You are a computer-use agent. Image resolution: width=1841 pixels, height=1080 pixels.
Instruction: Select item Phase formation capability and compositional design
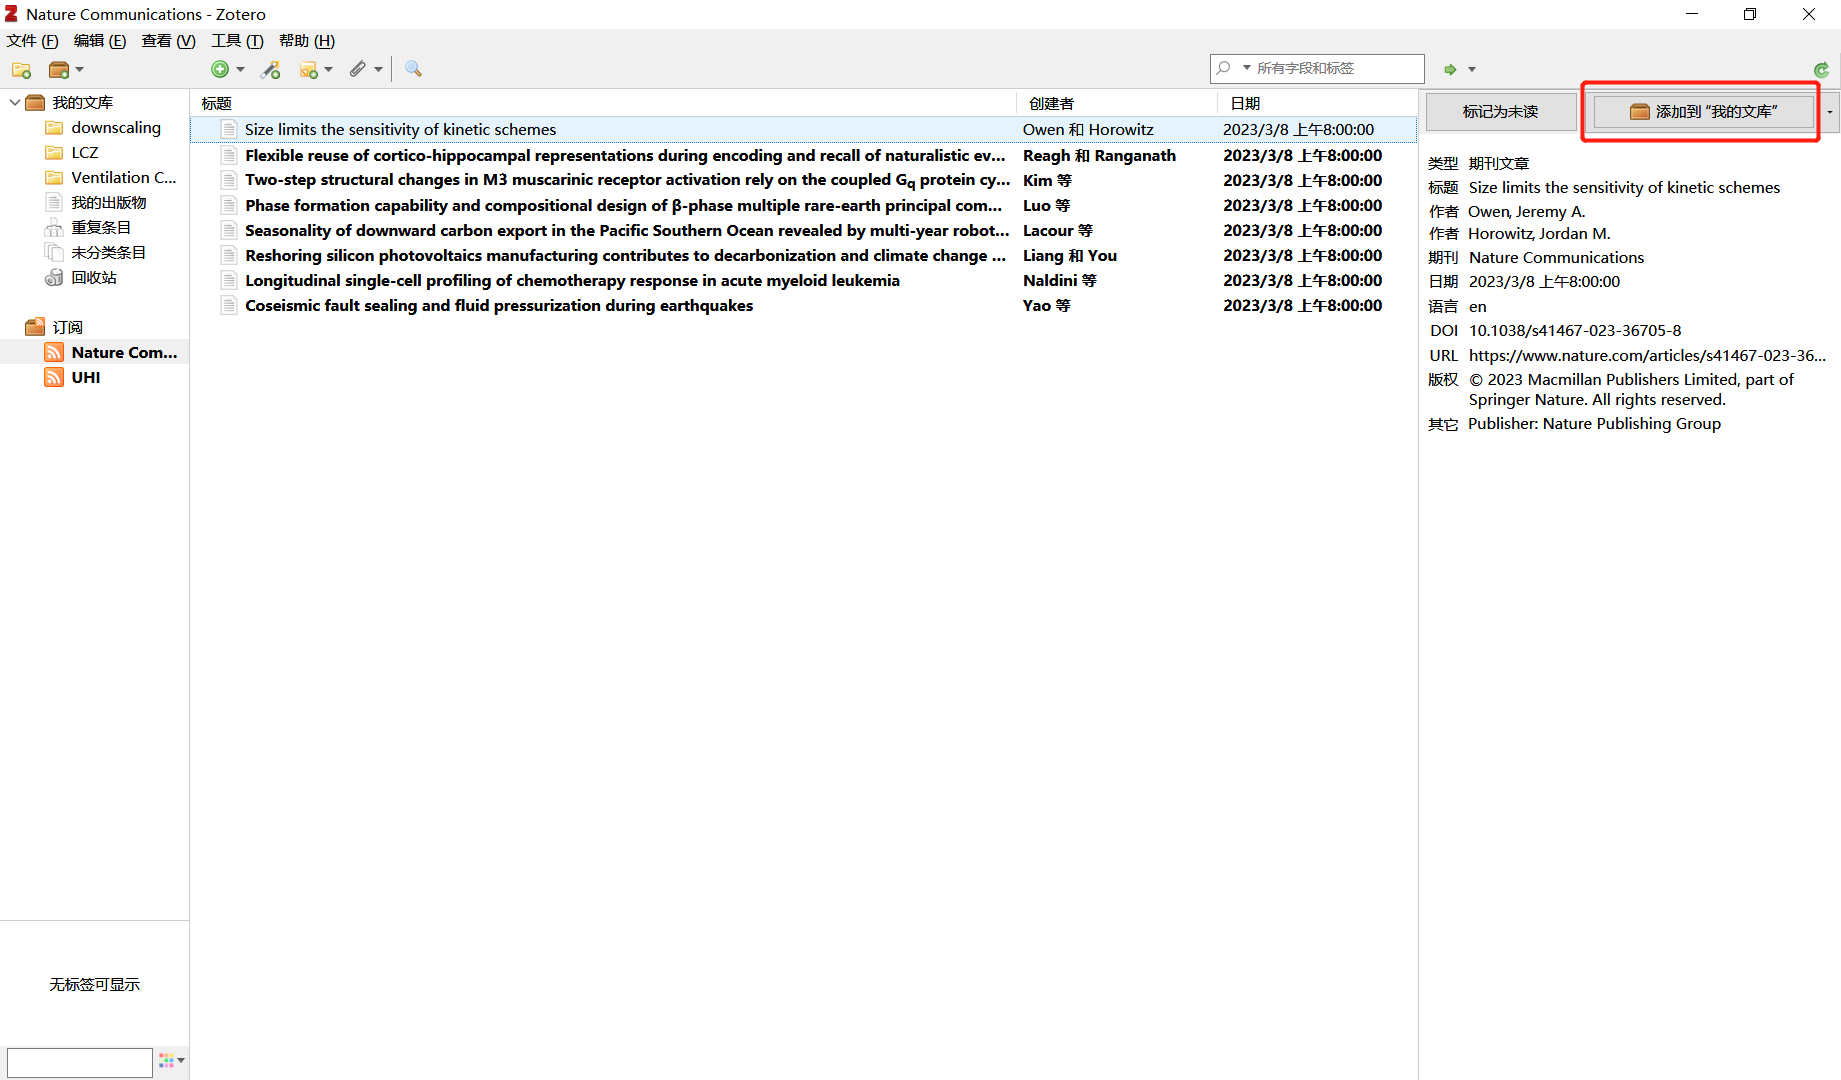[x=803, y=206]
